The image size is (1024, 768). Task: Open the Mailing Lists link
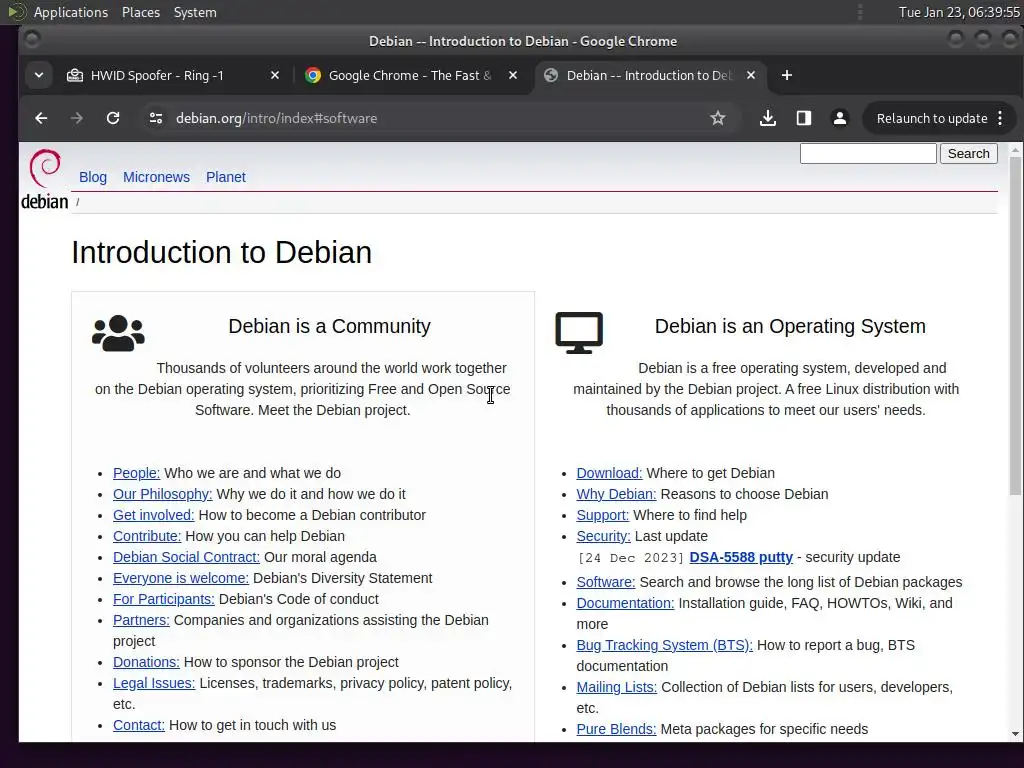(x=616, y=687)
